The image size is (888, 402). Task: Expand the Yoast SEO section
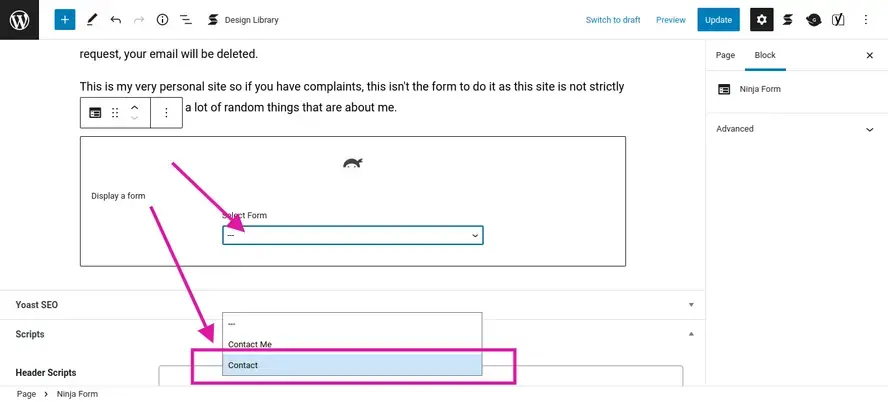click(691, 304)
